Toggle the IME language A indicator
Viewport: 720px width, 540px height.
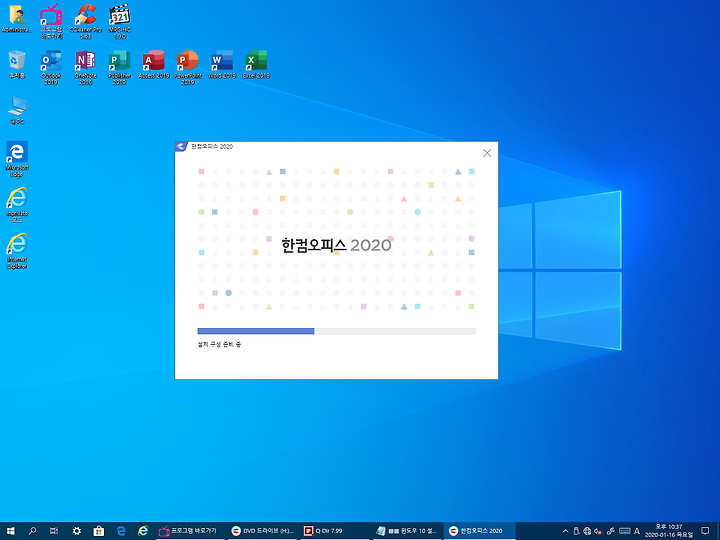(x=637, y=531)
